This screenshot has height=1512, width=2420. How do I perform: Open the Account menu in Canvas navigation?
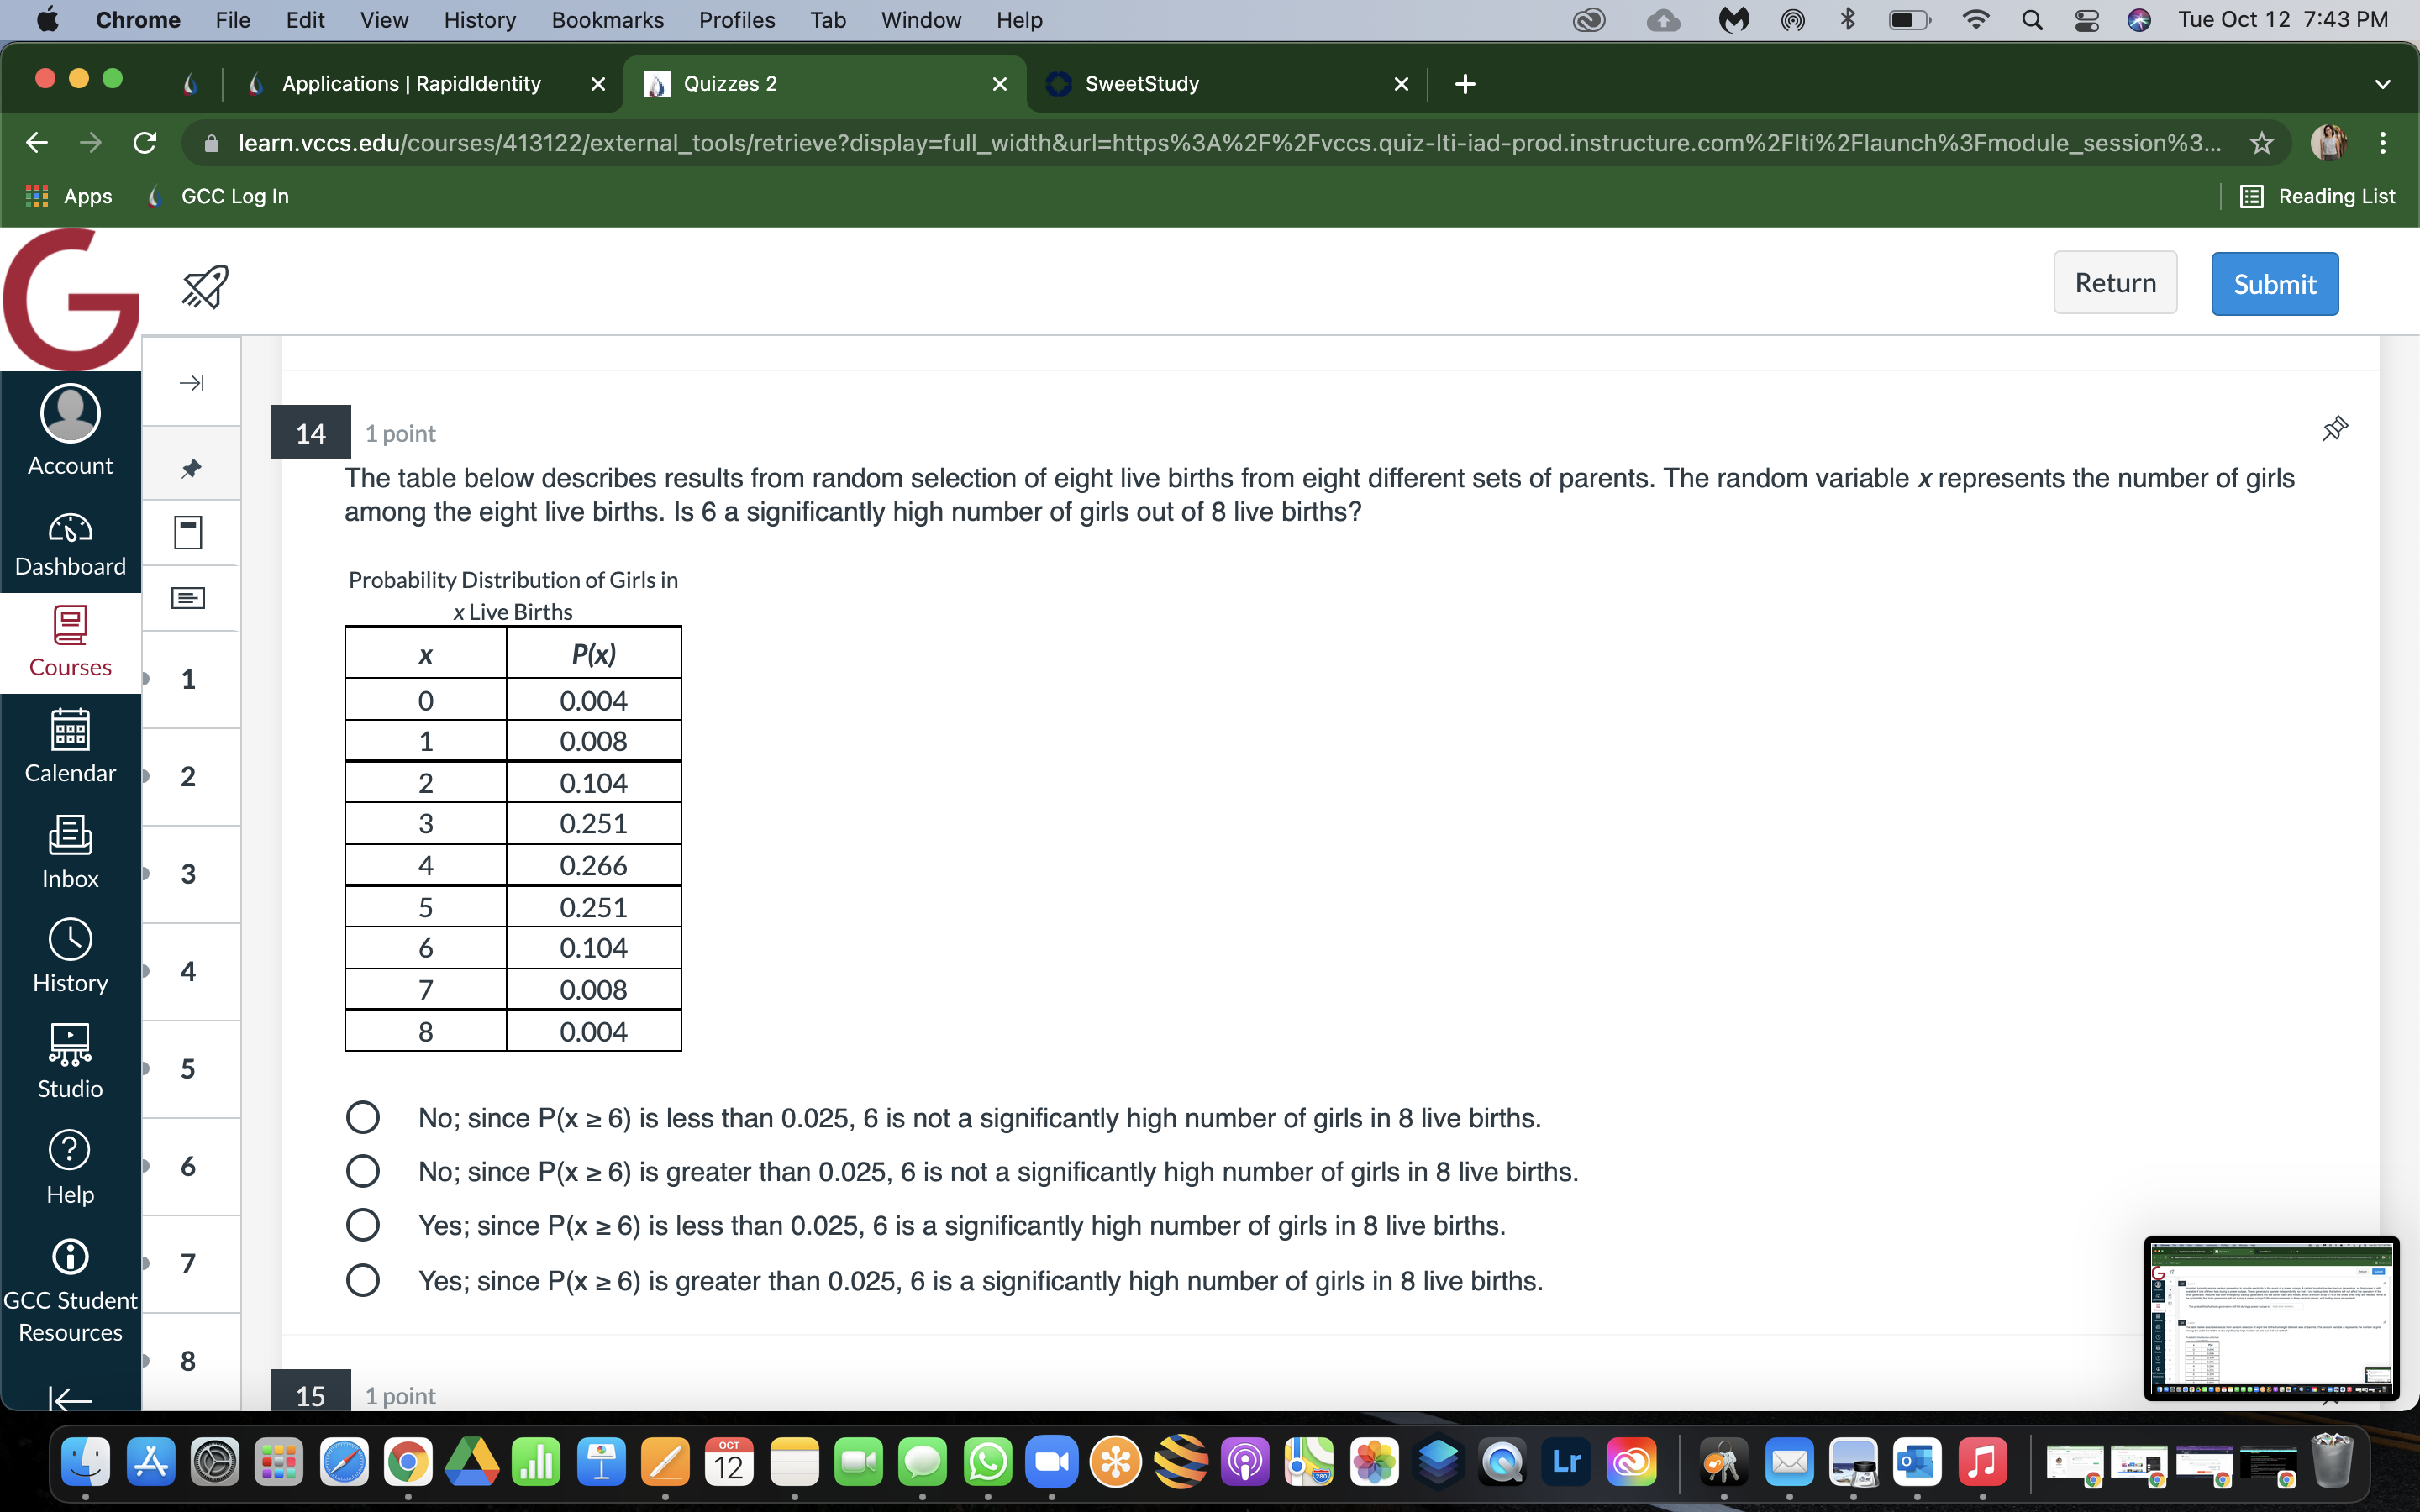click(x=70, y=432)
